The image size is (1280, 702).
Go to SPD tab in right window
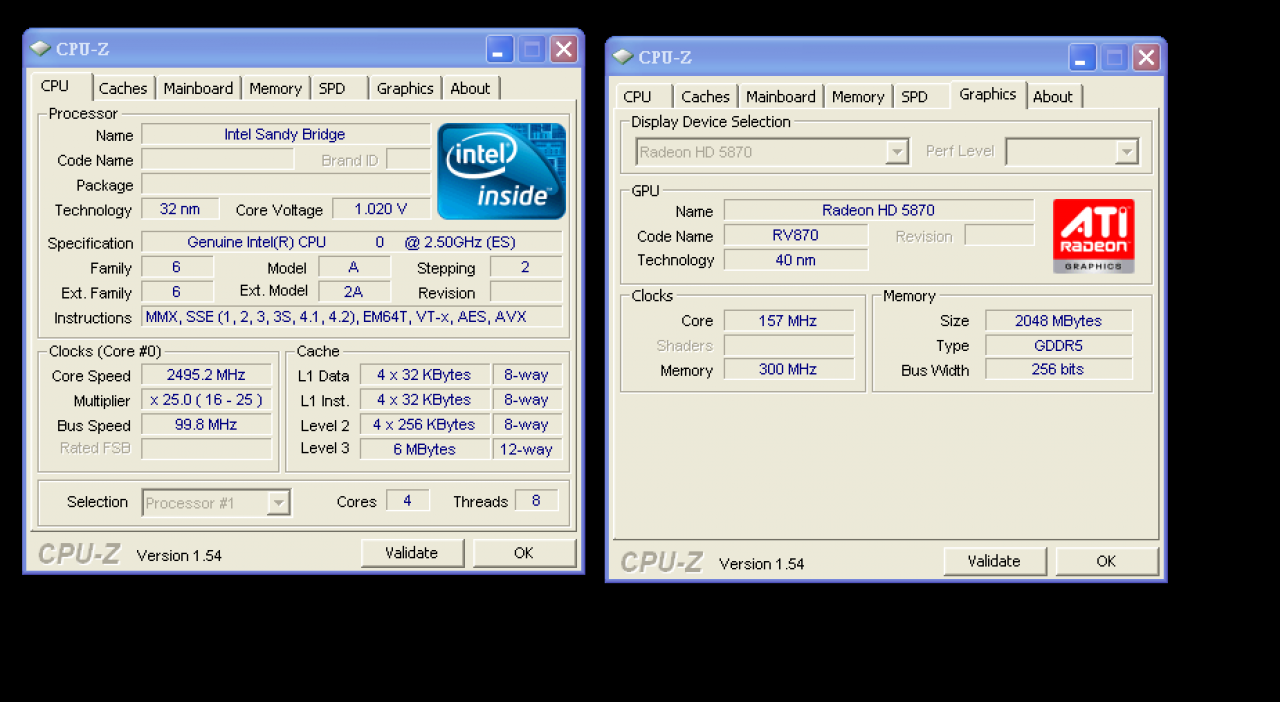click(914, 96)
